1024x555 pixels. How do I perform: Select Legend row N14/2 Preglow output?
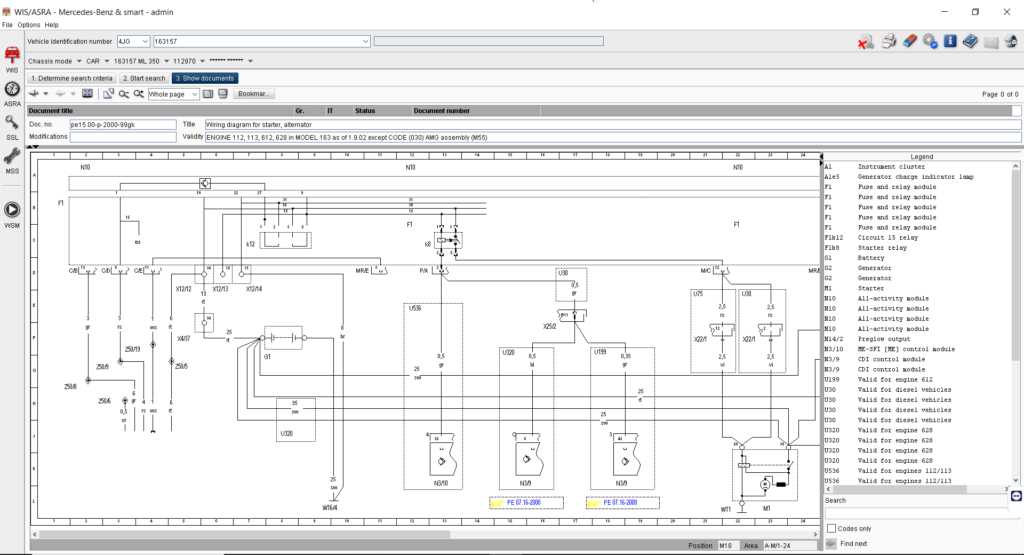pos(918,339)
